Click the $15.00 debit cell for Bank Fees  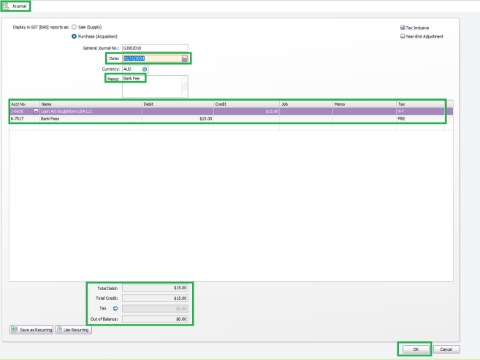(178, 119)
